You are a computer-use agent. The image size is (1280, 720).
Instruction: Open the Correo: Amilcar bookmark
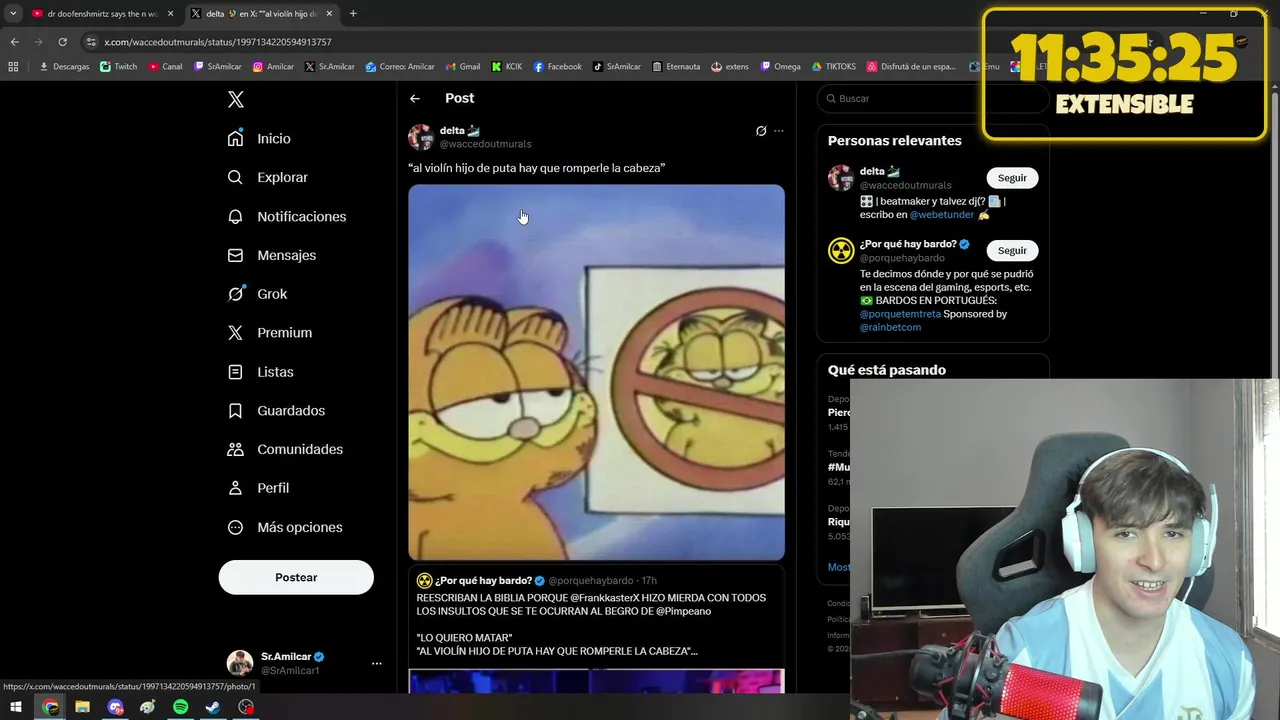(400, 67)
